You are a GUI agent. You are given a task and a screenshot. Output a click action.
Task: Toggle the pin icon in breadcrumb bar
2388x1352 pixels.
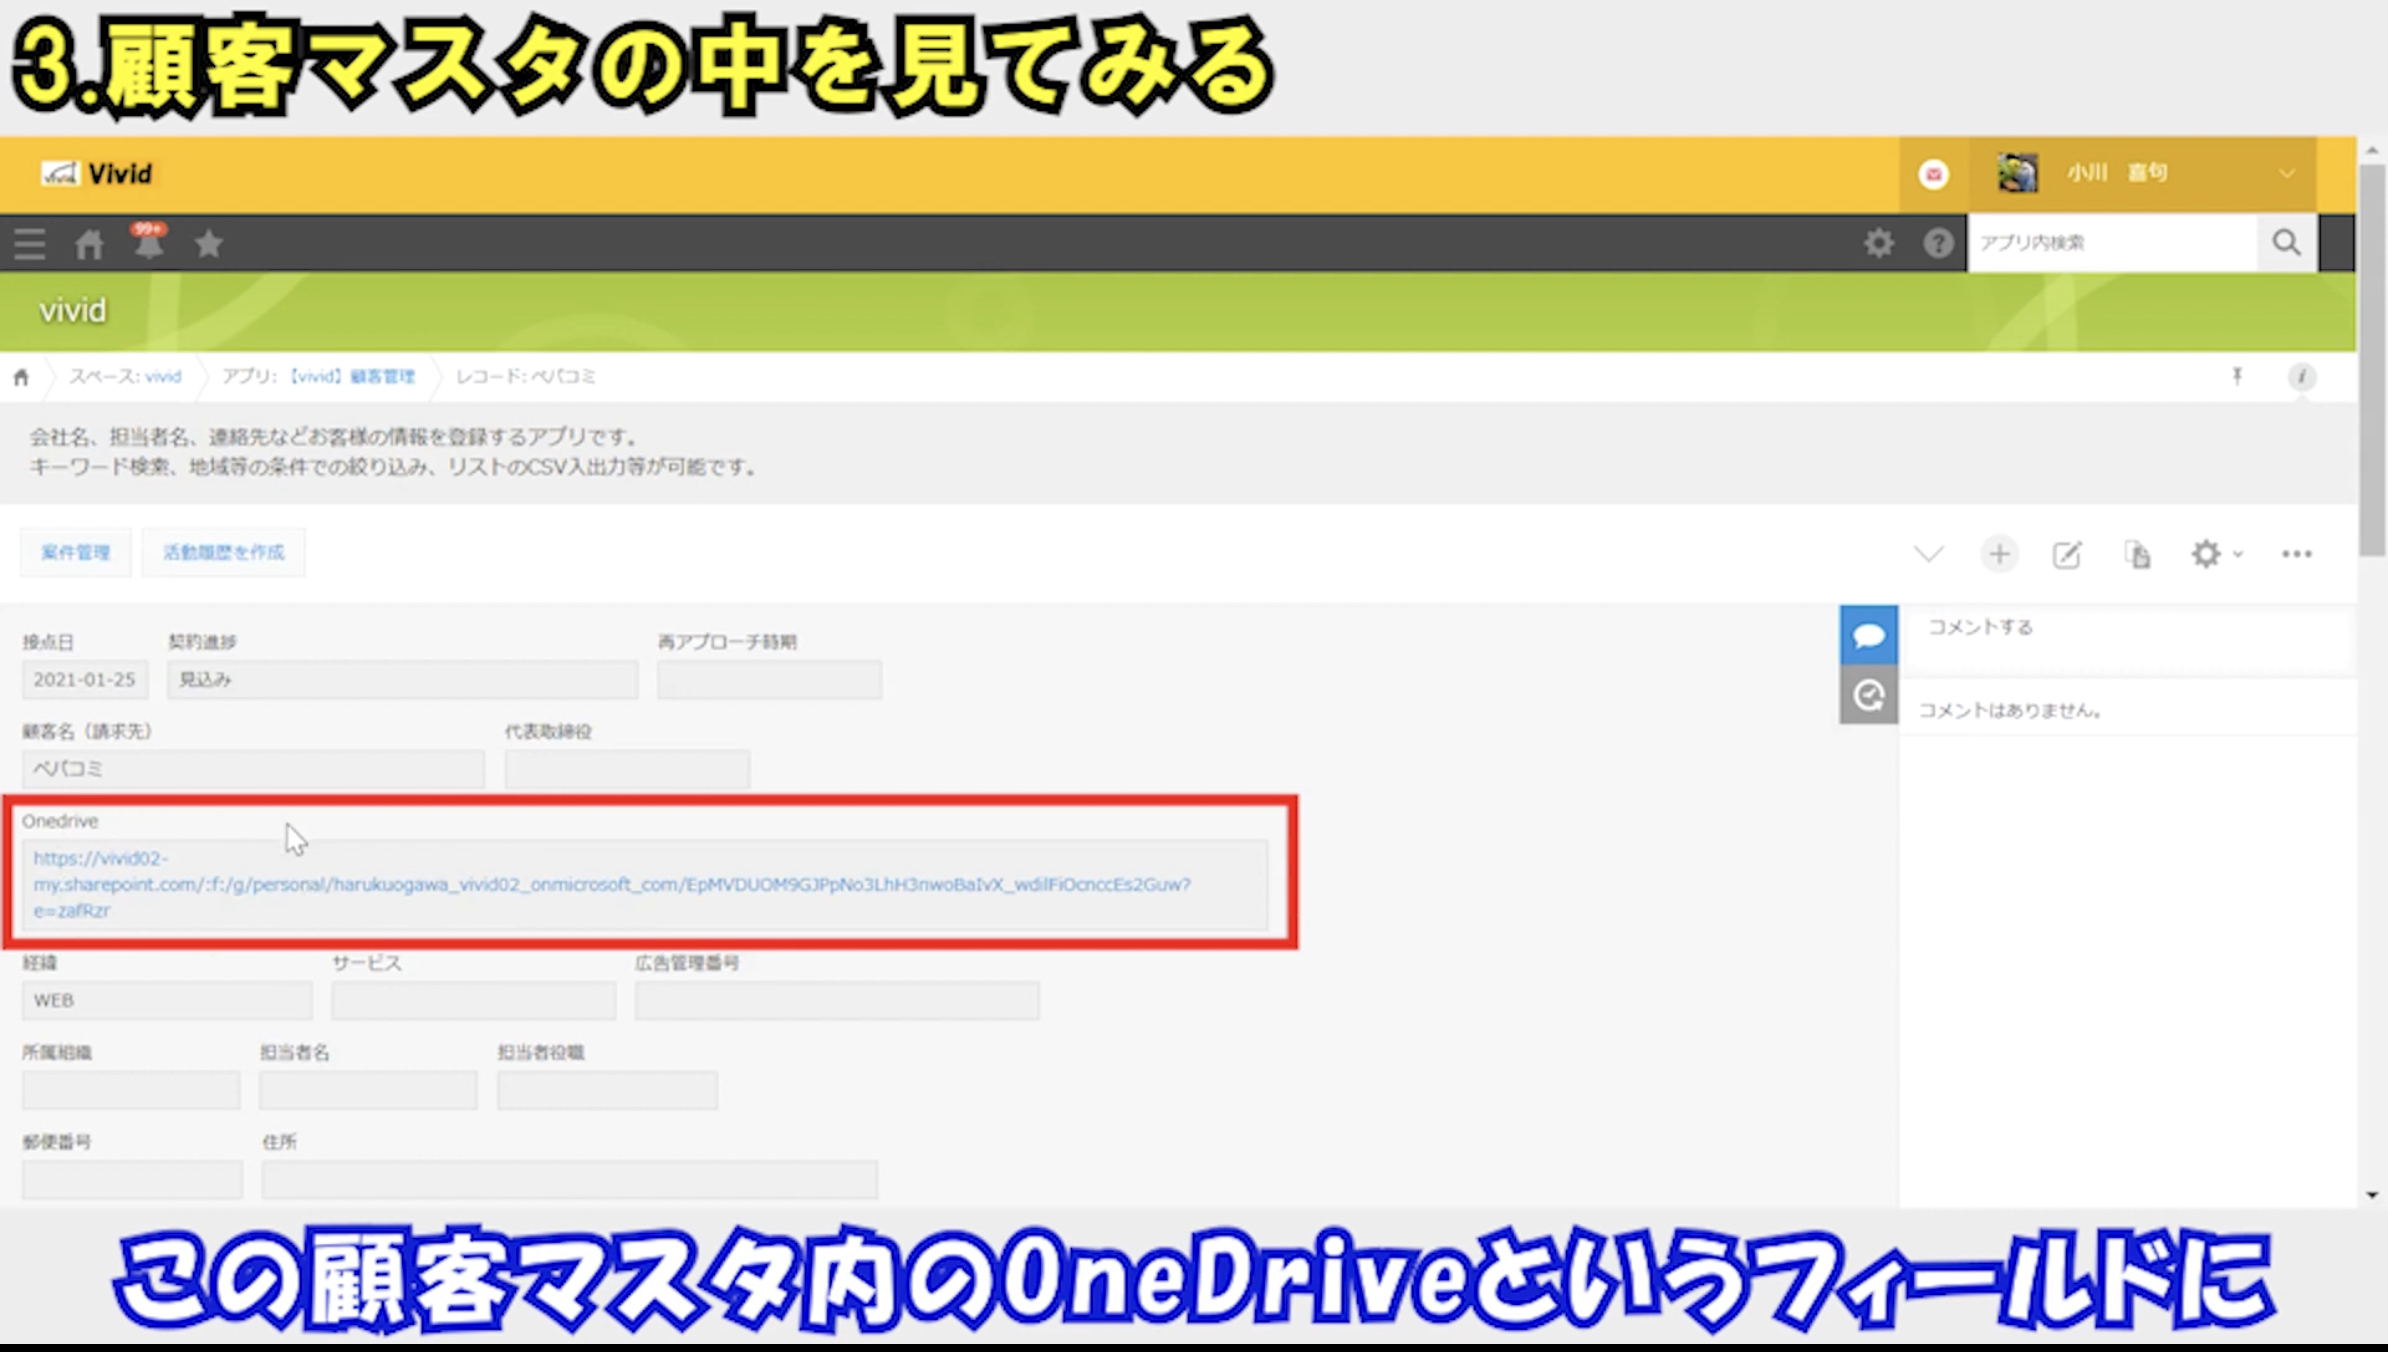pos(2237,376)
